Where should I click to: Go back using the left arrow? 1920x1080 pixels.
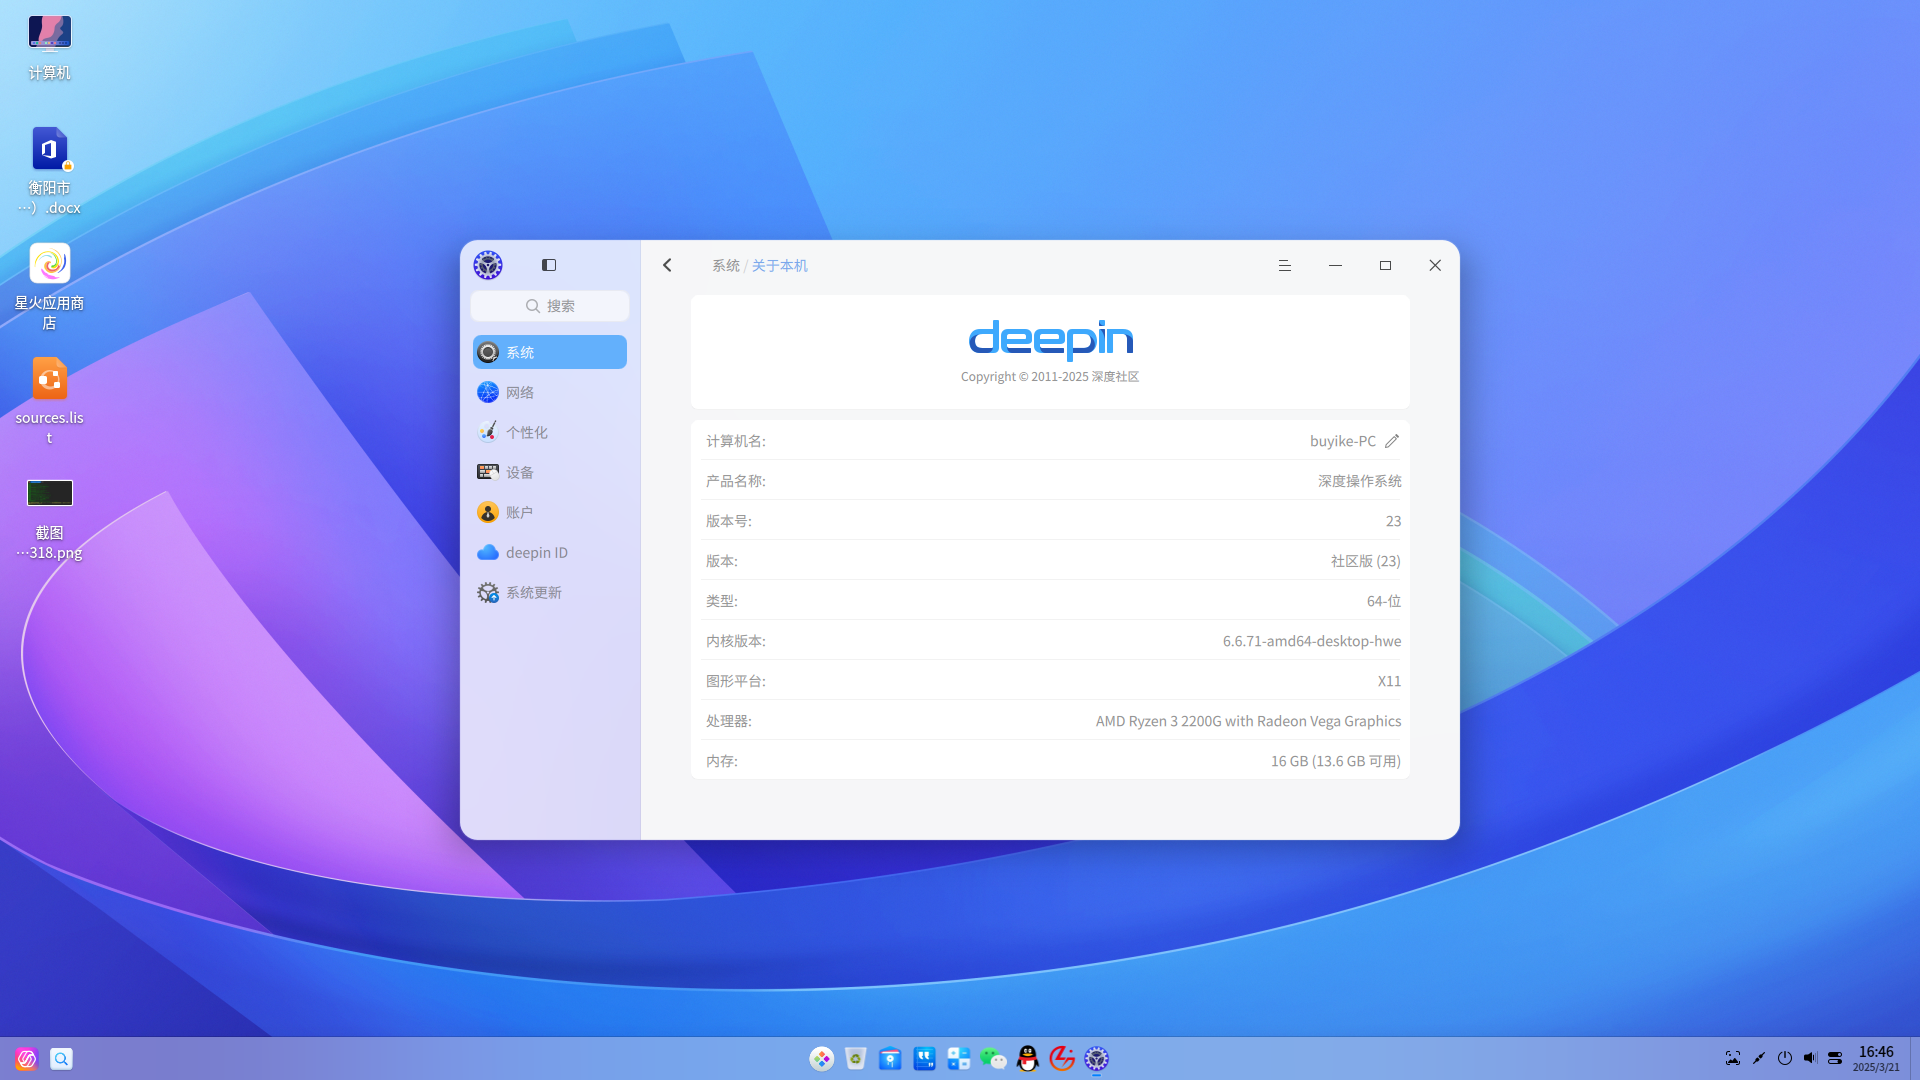[668, 265]
